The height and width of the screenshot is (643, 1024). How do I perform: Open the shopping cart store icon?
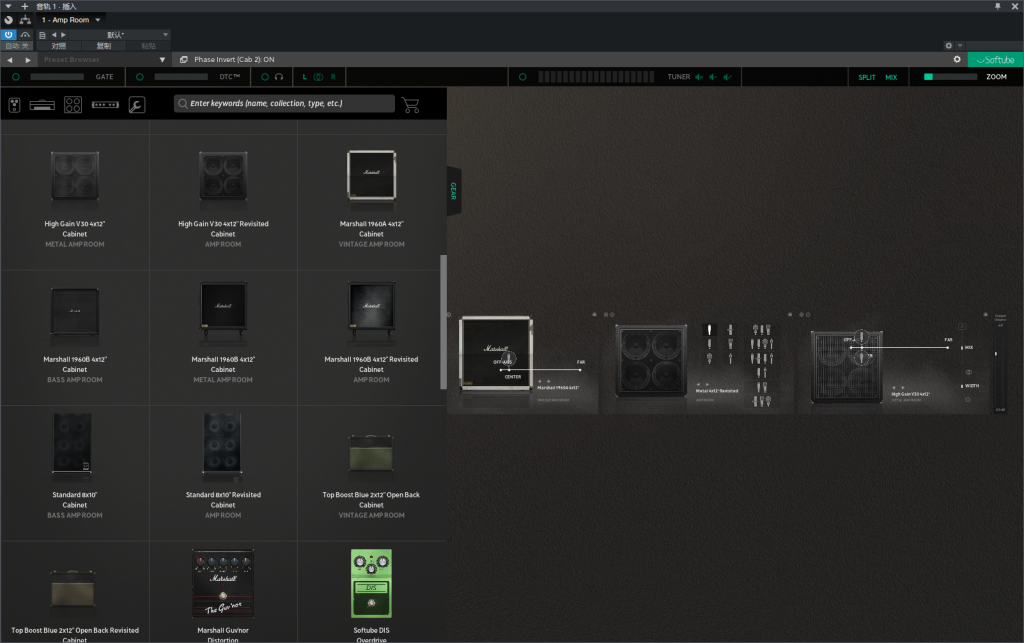point(411,104)
